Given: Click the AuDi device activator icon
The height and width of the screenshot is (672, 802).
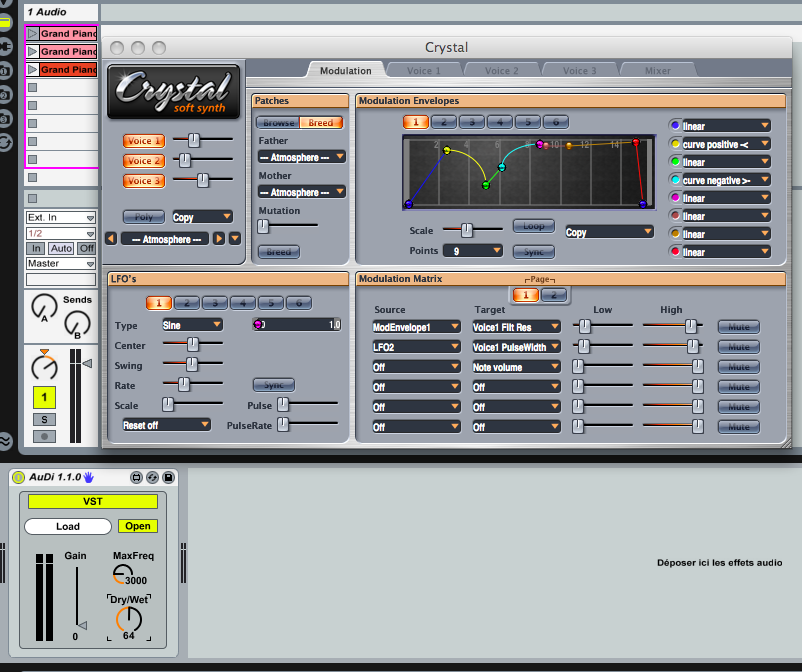Looking at the screenshot, I should coord(18,477).
